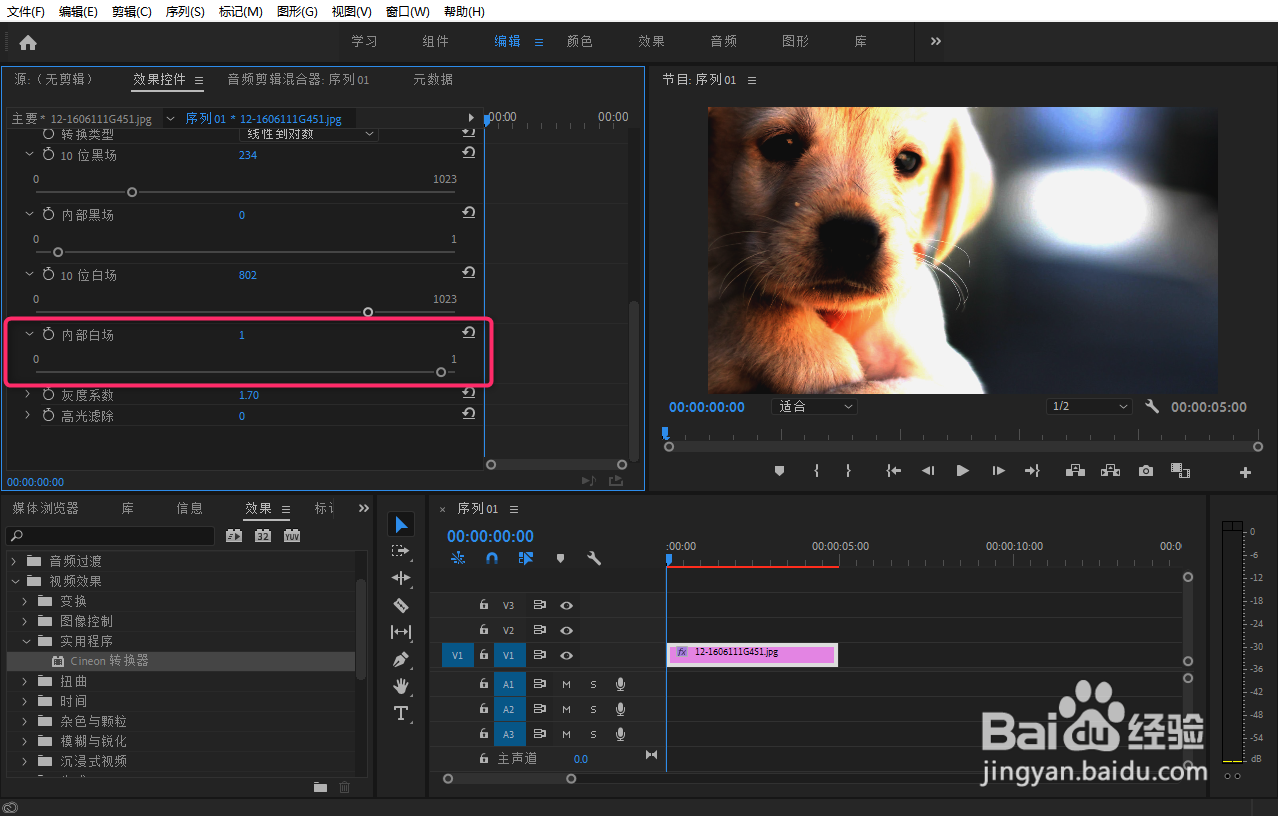Reset the 10 位黑场 parameter
The image size is (1278, 816).
coord(468,153)
